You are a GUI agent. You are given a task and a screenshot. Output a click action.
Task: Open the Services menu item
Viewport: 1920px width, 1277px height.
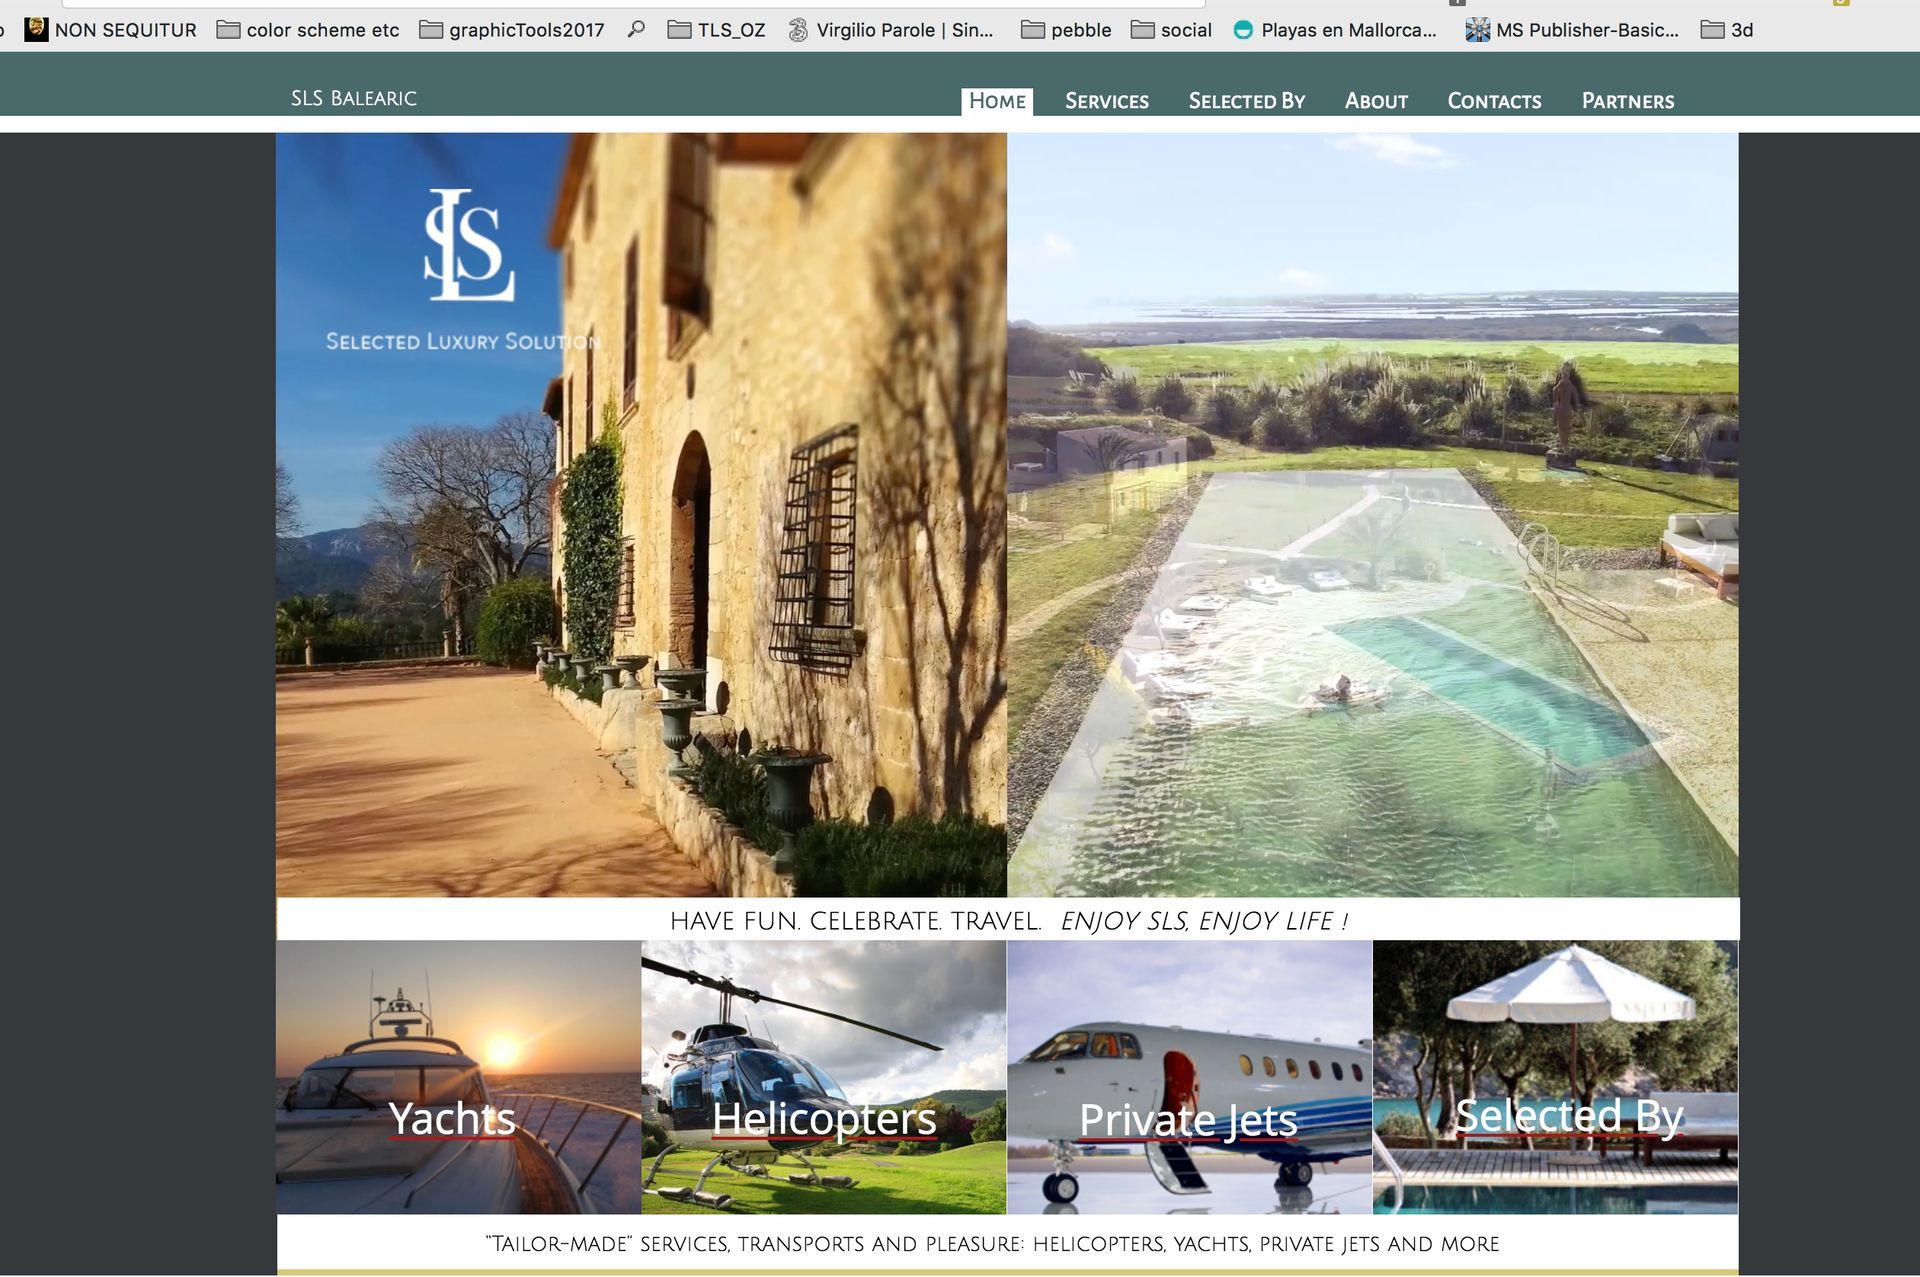[1106, 101]
